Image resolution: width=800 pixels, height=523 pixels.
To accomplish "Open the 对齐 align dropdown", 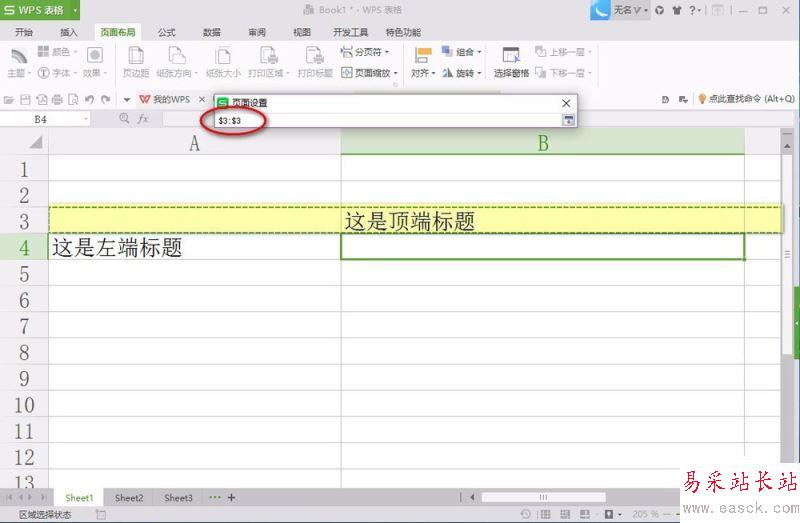I will pos(423,62).
